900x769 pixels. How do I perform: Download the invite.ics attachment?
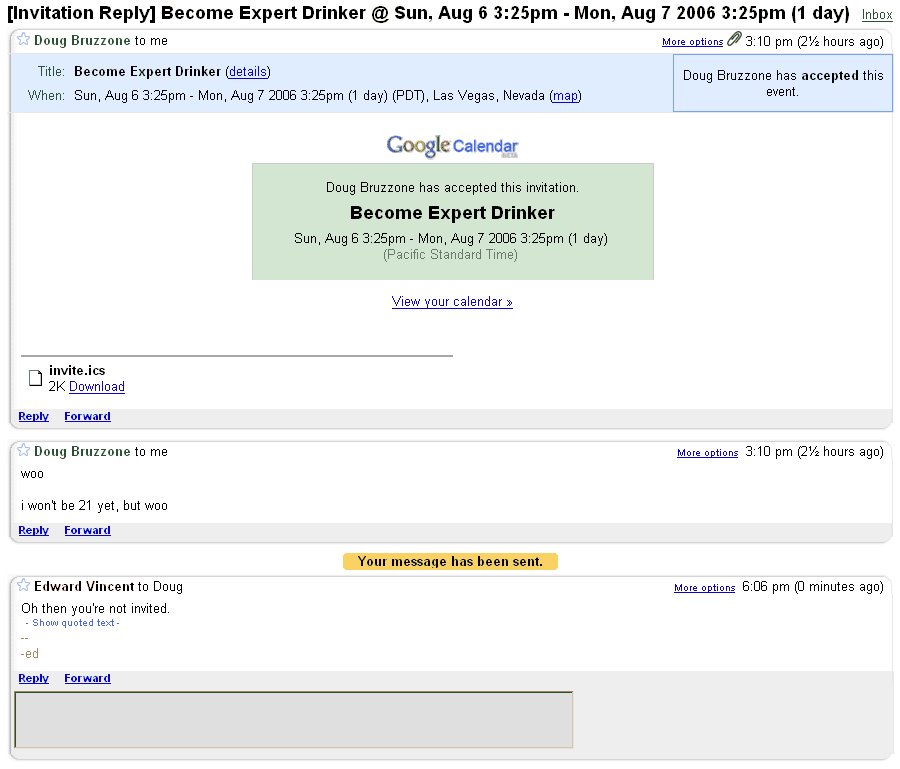point(96,387)
